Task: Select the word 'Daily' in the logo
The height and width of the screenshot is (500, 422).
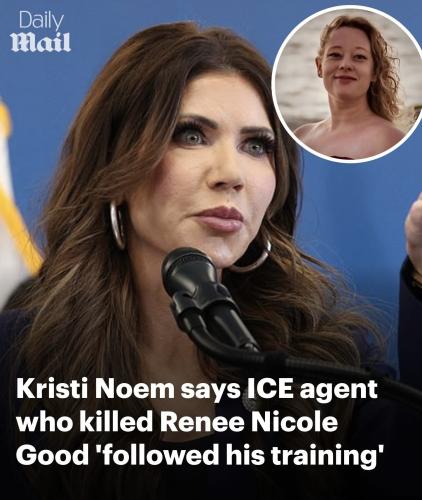Action: click(41, 21)
